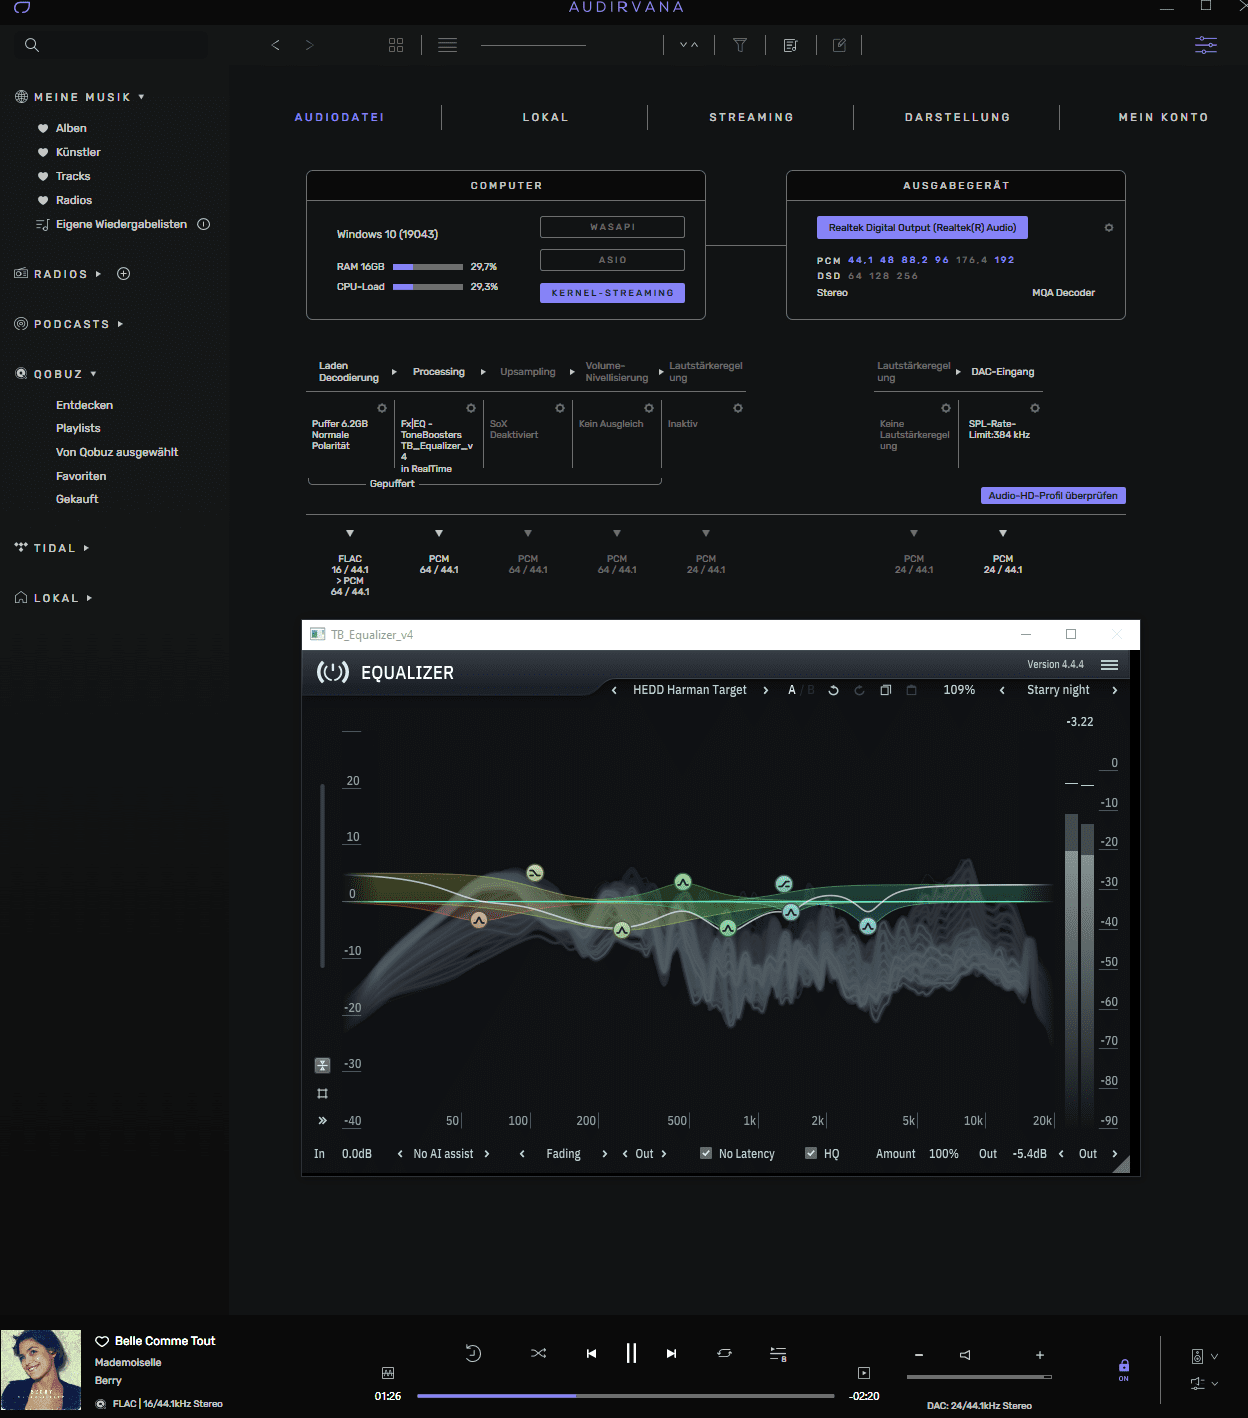
Task: Open the sort order dropdown in toolbar
Action: coord(689,45)
